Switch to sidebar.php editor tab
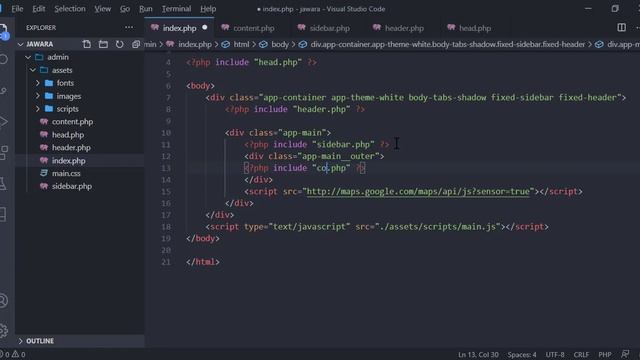 [x=329, y=28]
